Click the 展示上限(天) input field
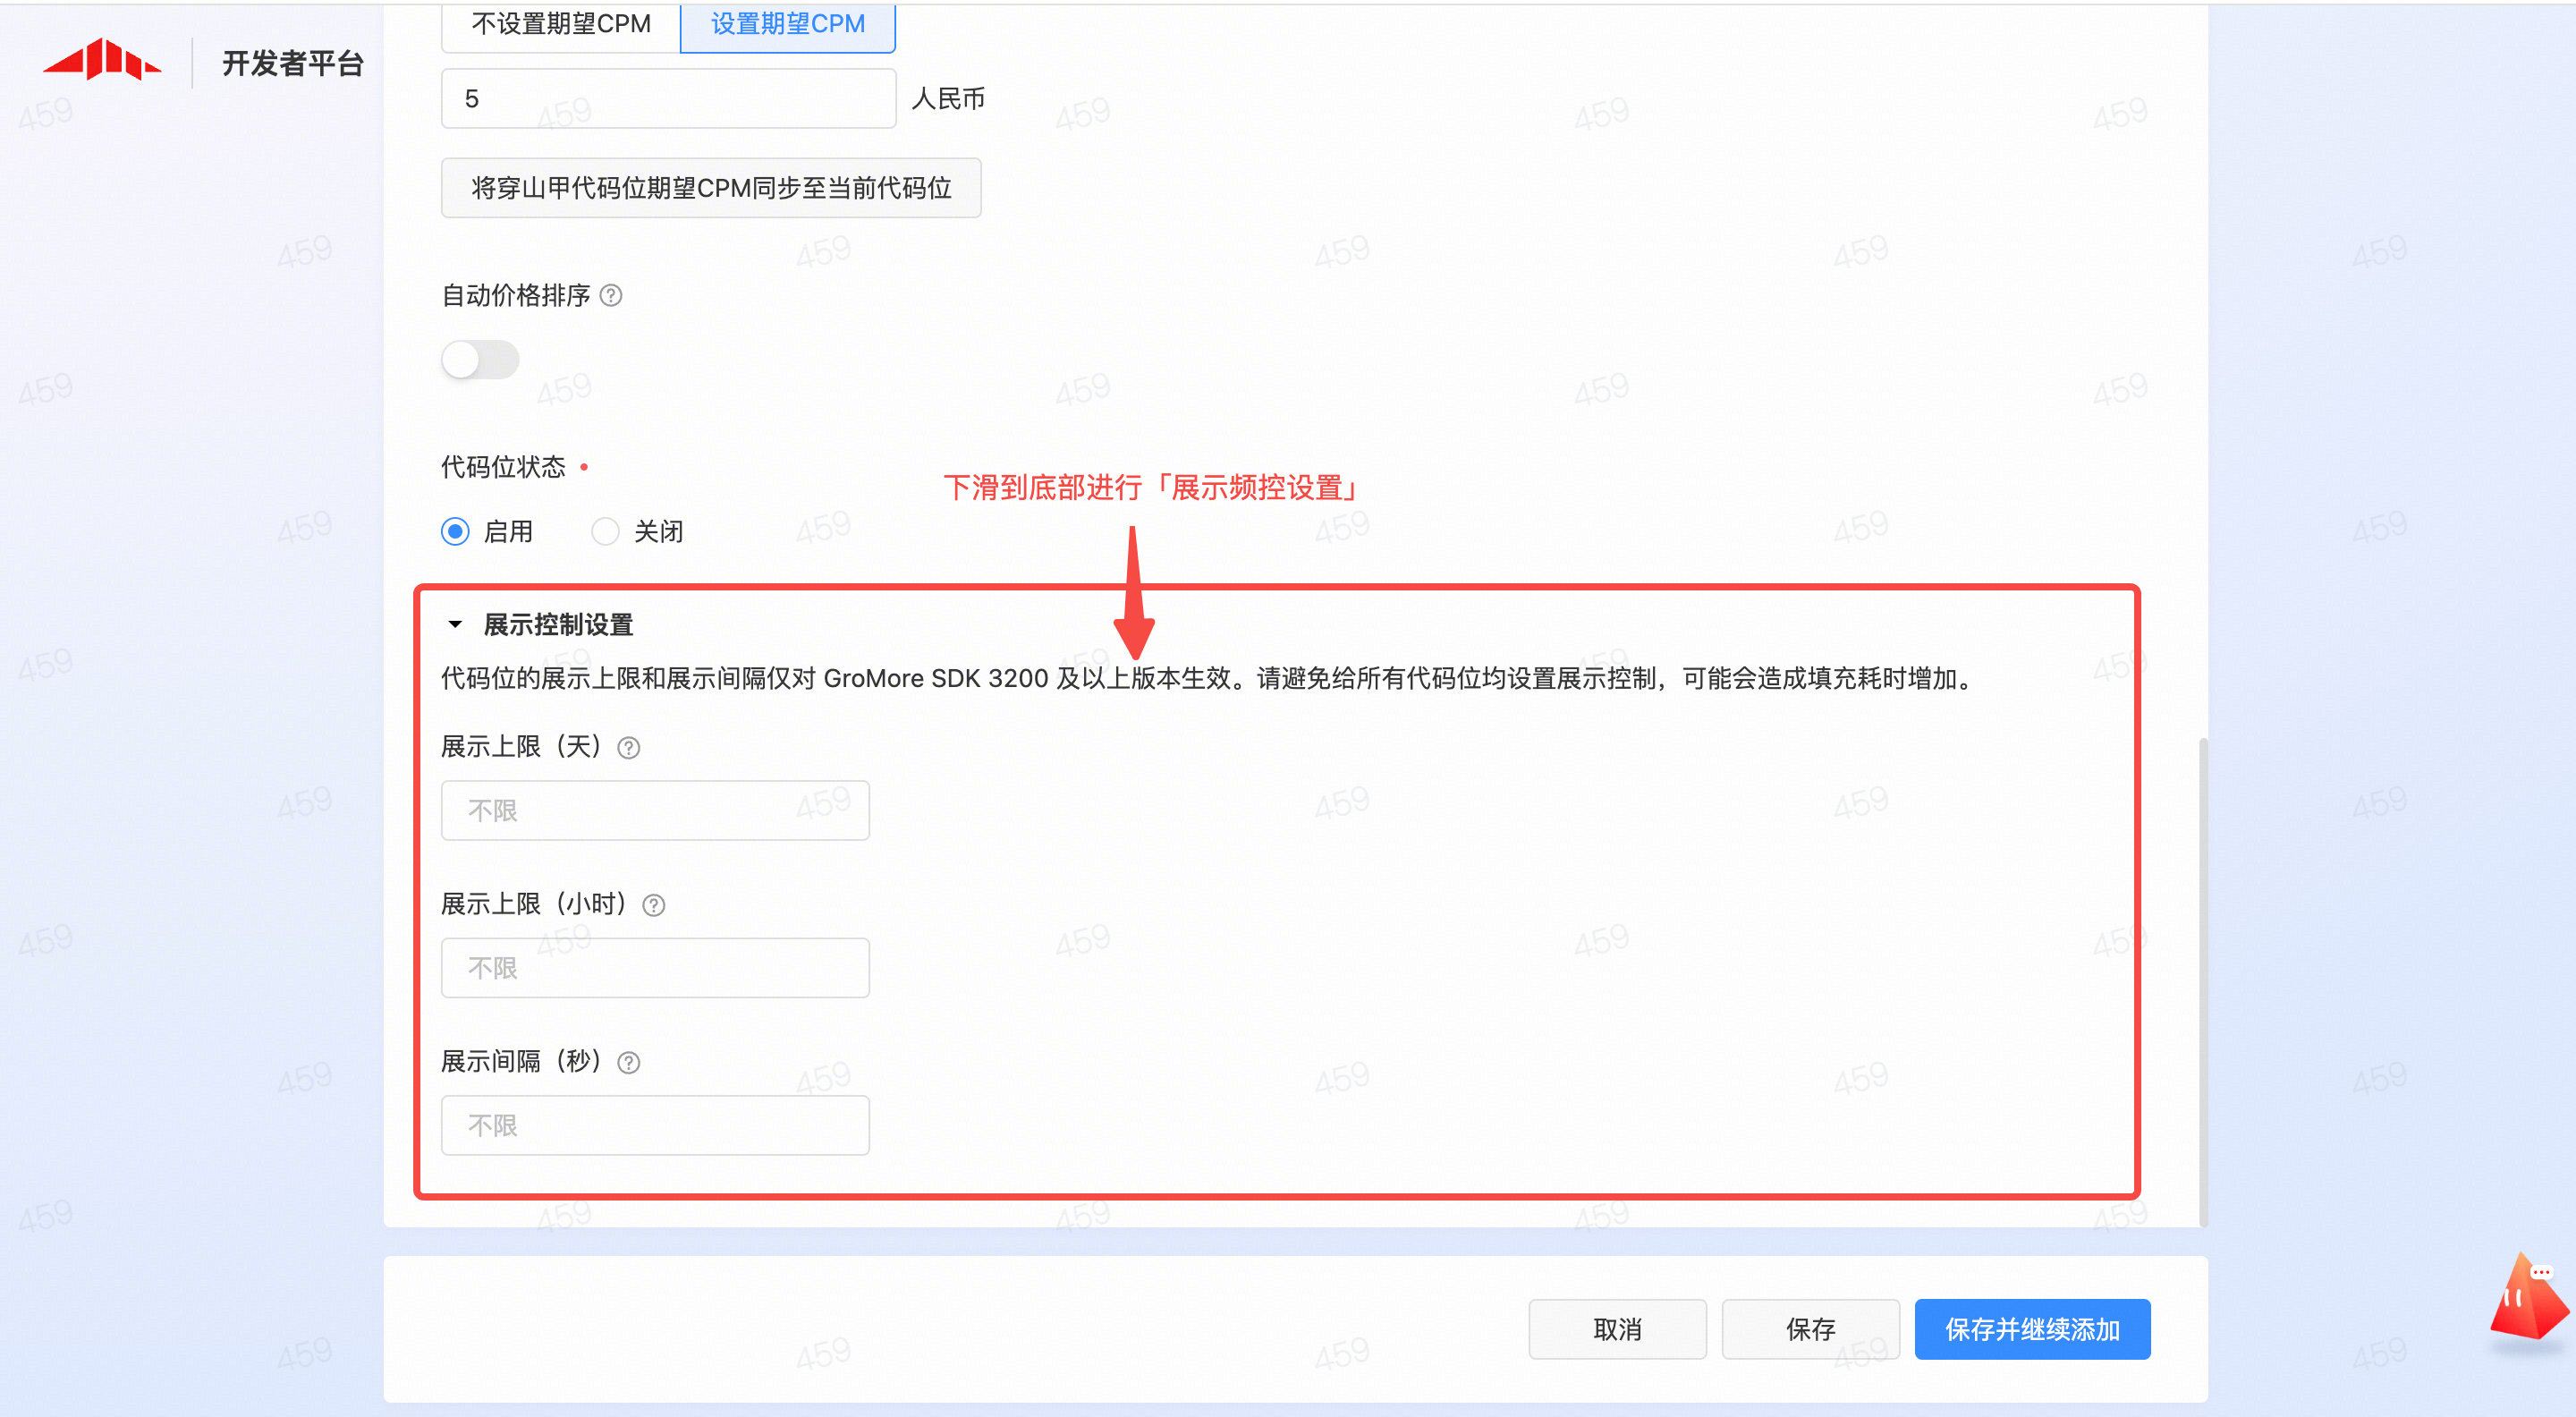The image size is (2576, 1417). click(655, 810)
